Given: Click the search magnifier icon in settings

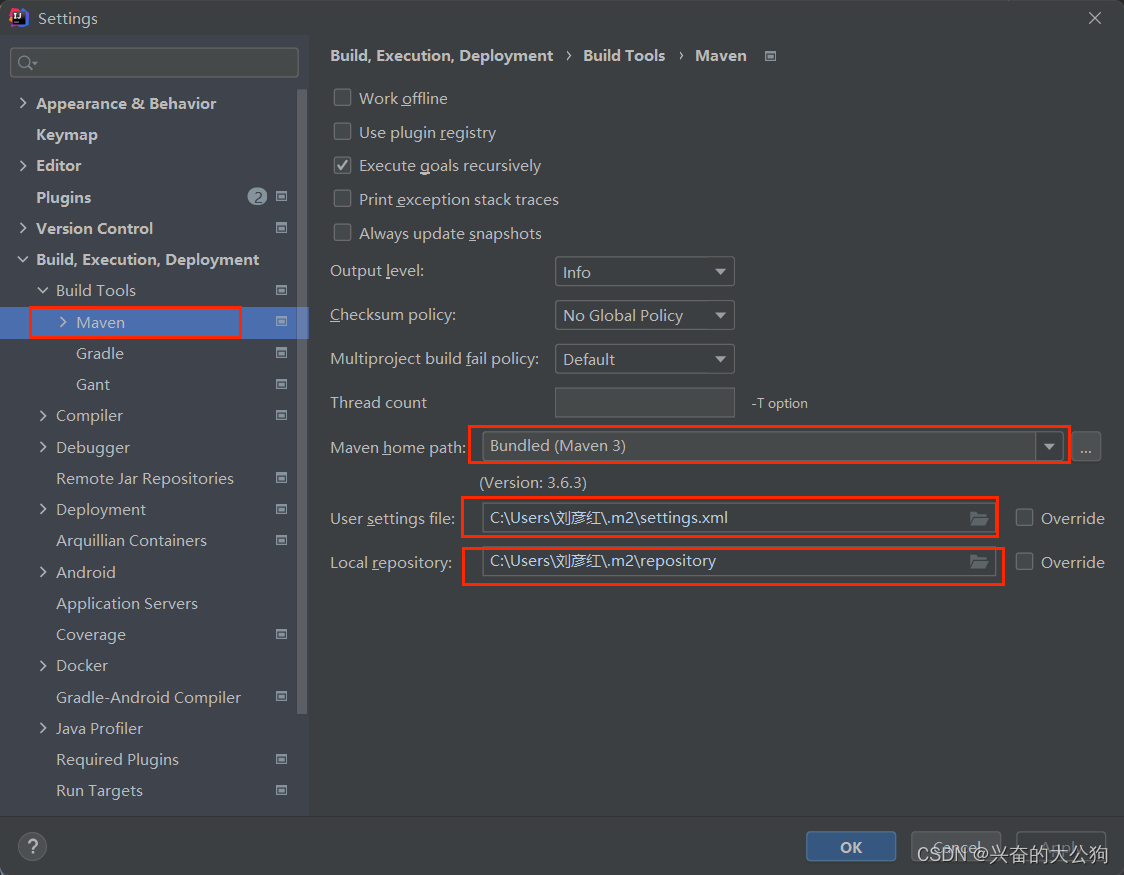Looking at the screenshot, I should [27, 63].
